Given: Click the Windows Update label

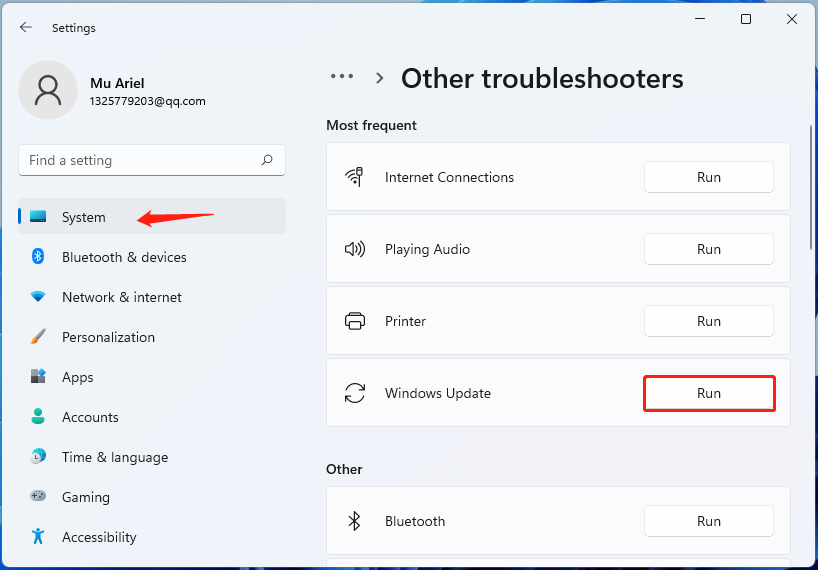Looking at the screenshot, I should tap(438, 393).
